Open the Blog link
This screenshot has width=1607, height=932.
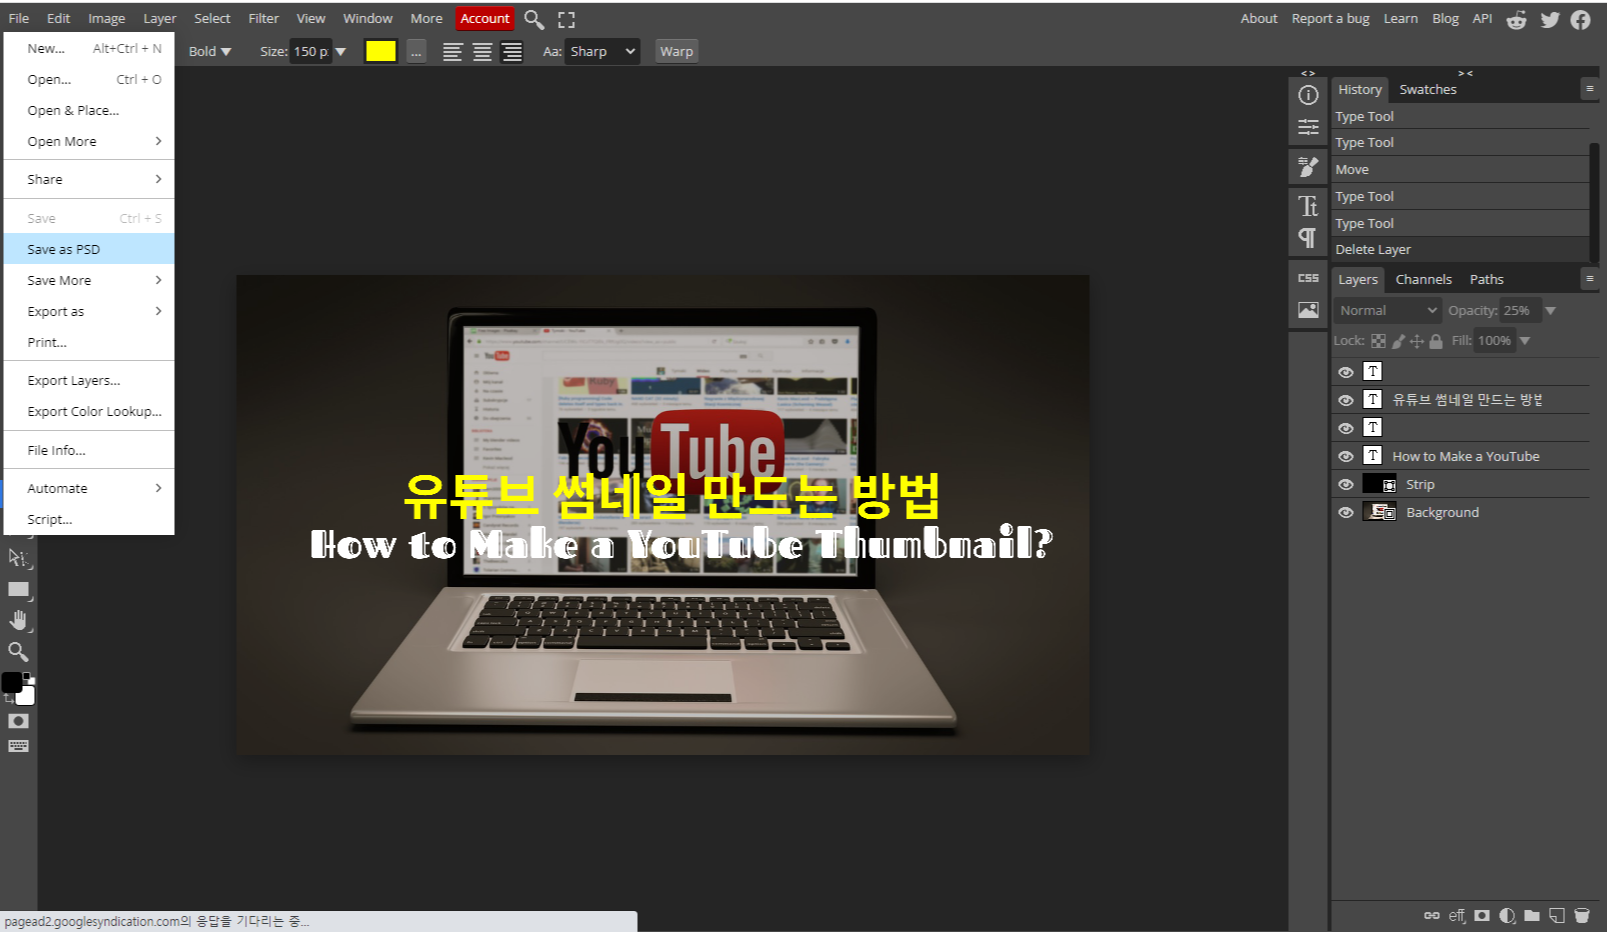click(x=1446, y=19)
